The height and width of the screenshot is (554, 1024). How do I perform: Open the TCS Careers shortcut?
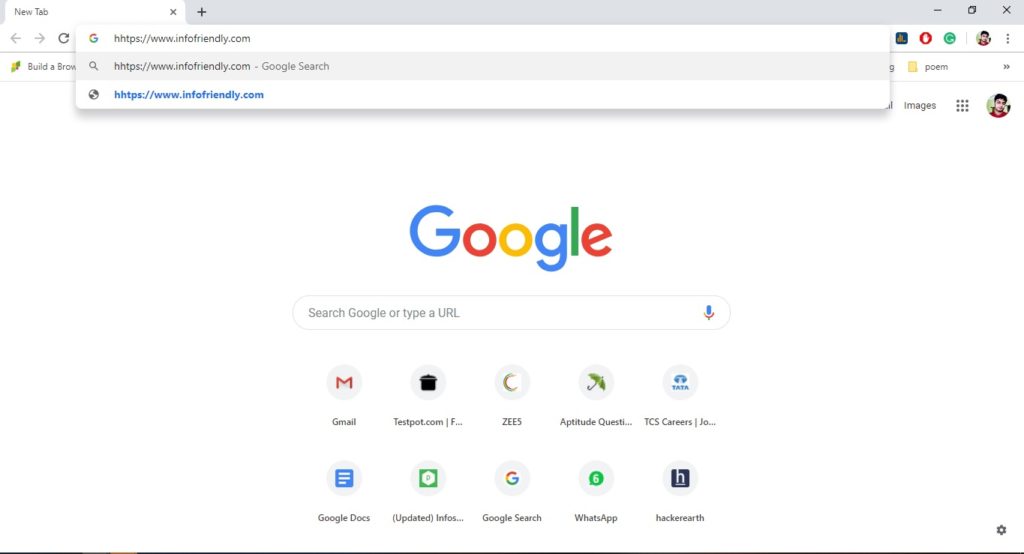[x=680, y=395]
